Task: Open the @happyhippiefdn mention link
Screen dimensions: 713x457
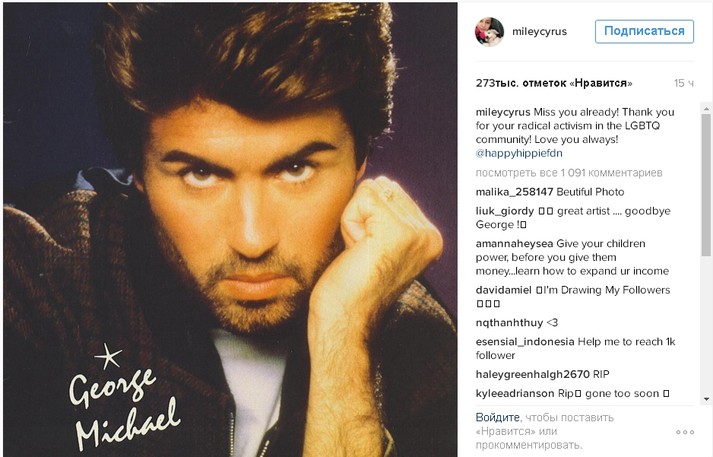Action: (519, 153)
